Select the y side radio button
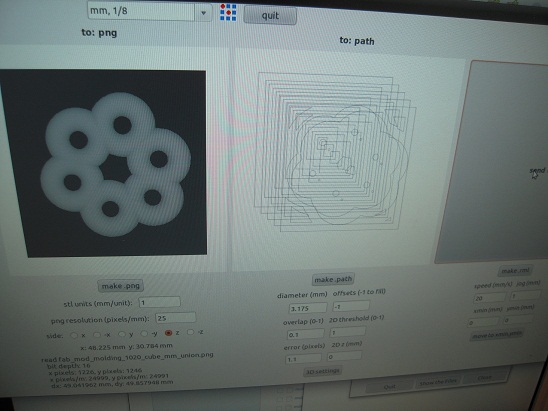Viewport: 548px width, 411px height. [x=121, y=334]
